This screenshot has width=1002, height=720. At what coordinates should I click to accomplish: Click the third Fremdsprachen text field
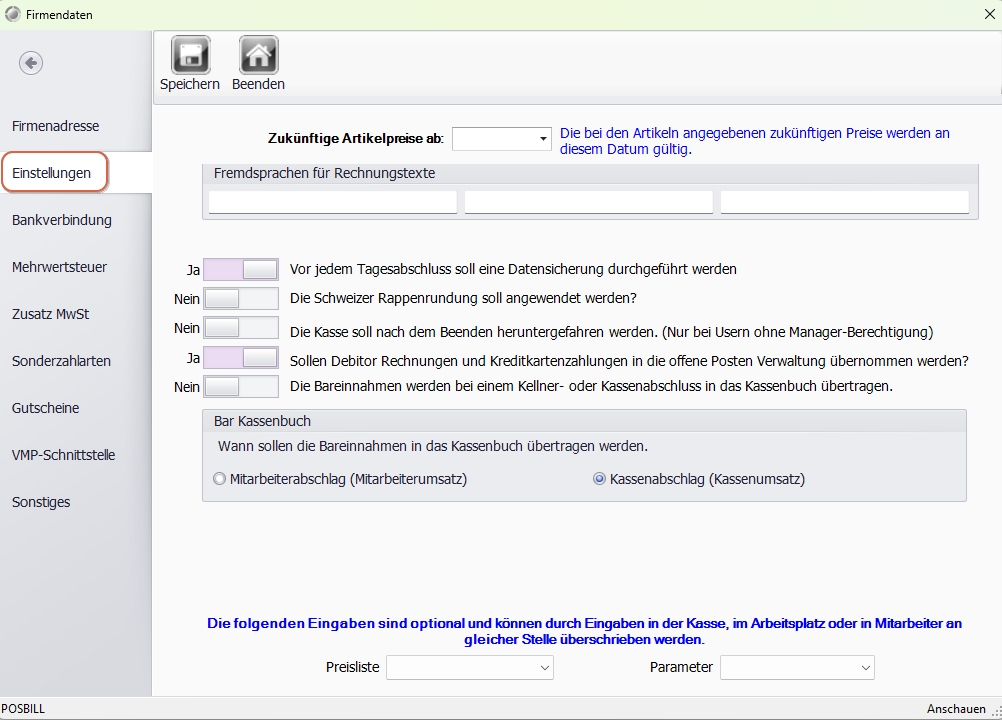(x=845, y=202)
